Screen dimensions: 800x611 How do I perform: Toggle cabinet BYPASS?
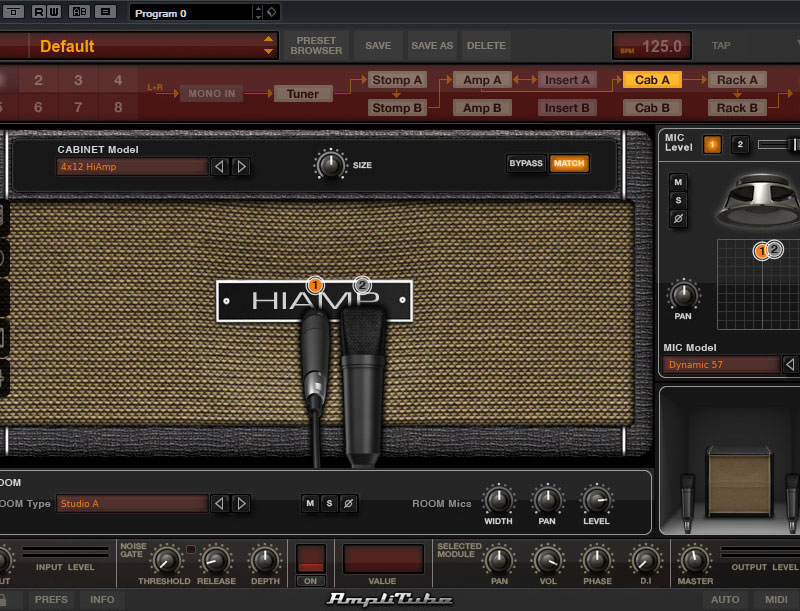click(526, 164)
